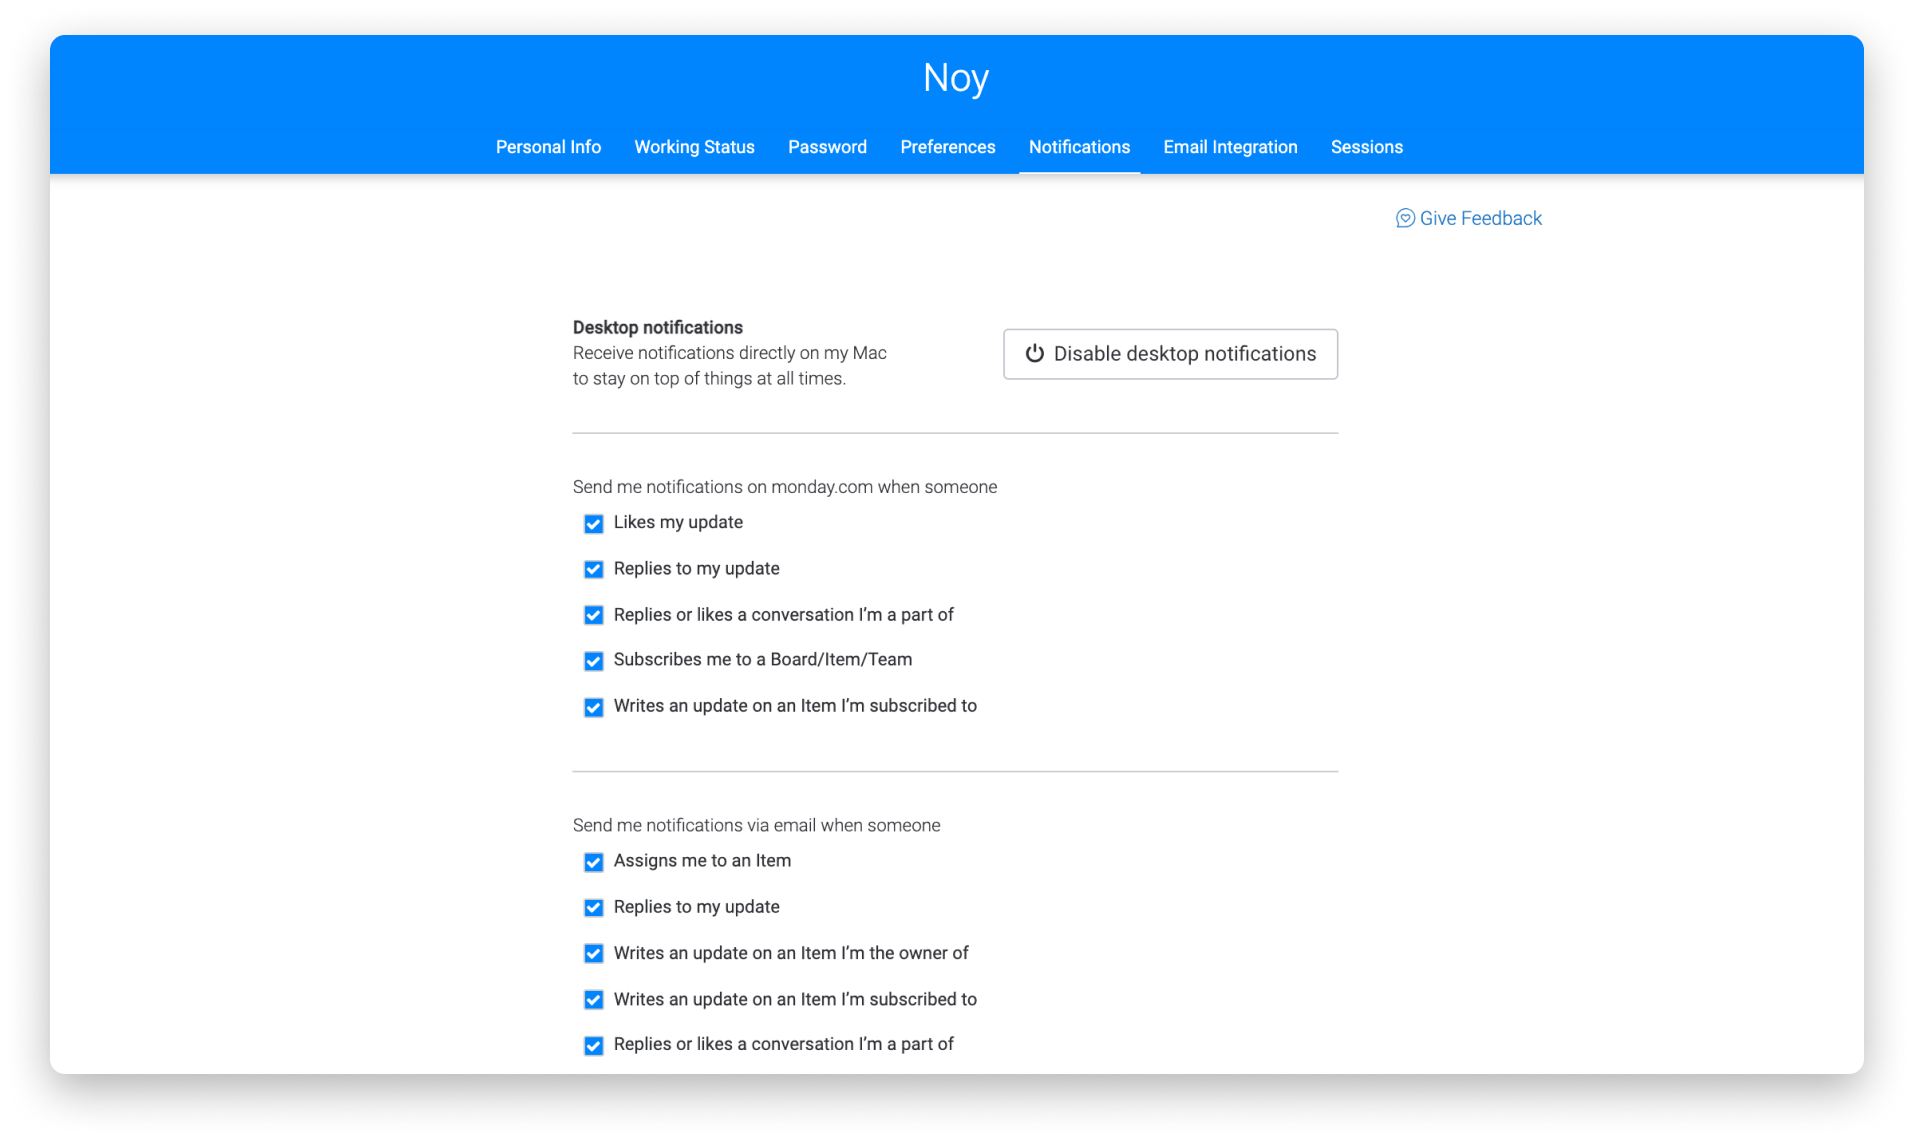Click the 'Desktop notifications' heading text
1914x1139 pixels.
coord(657,327)
